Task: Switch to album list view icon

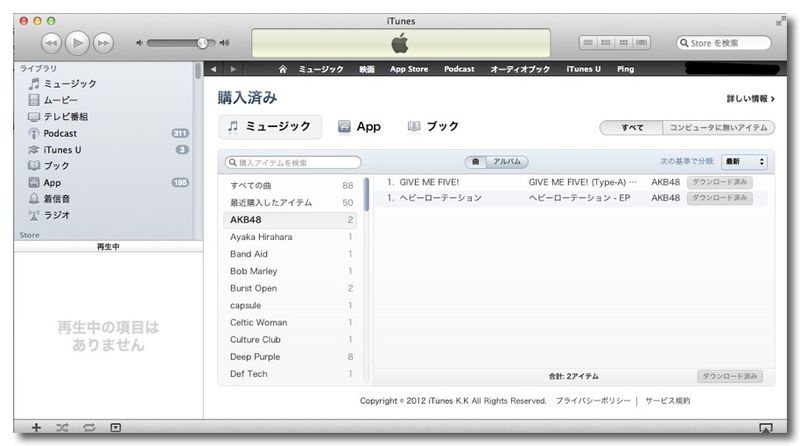Action: pos(606,43)
